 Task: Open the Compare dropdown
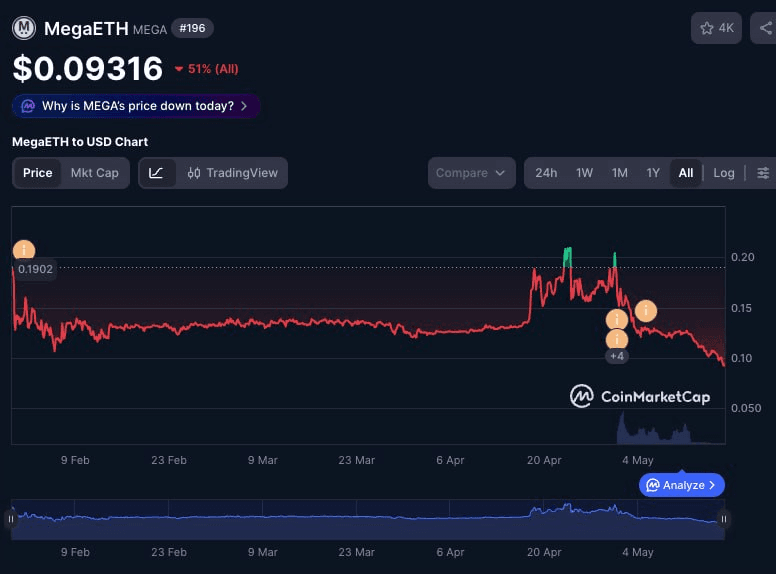click(471, 173)
